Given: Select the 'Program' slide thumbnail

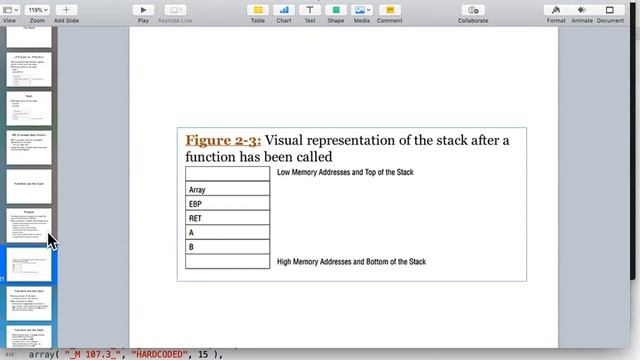Looking at the screenshot, I should (x=29, y=225).
